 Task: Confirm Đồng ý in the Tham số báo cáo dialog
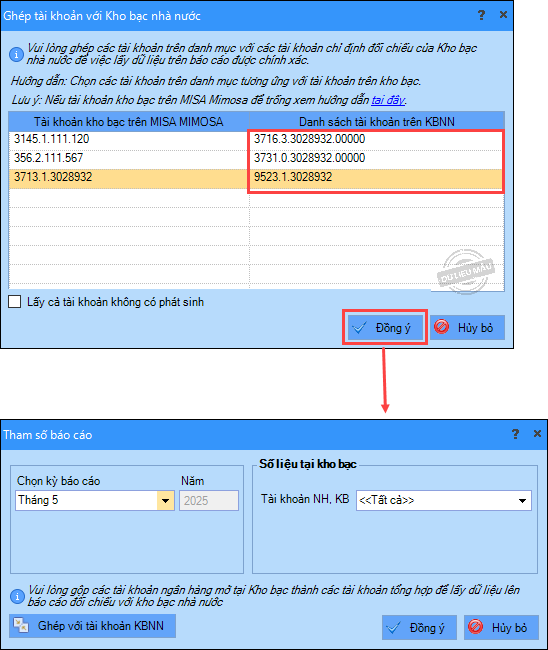(419, 628)
